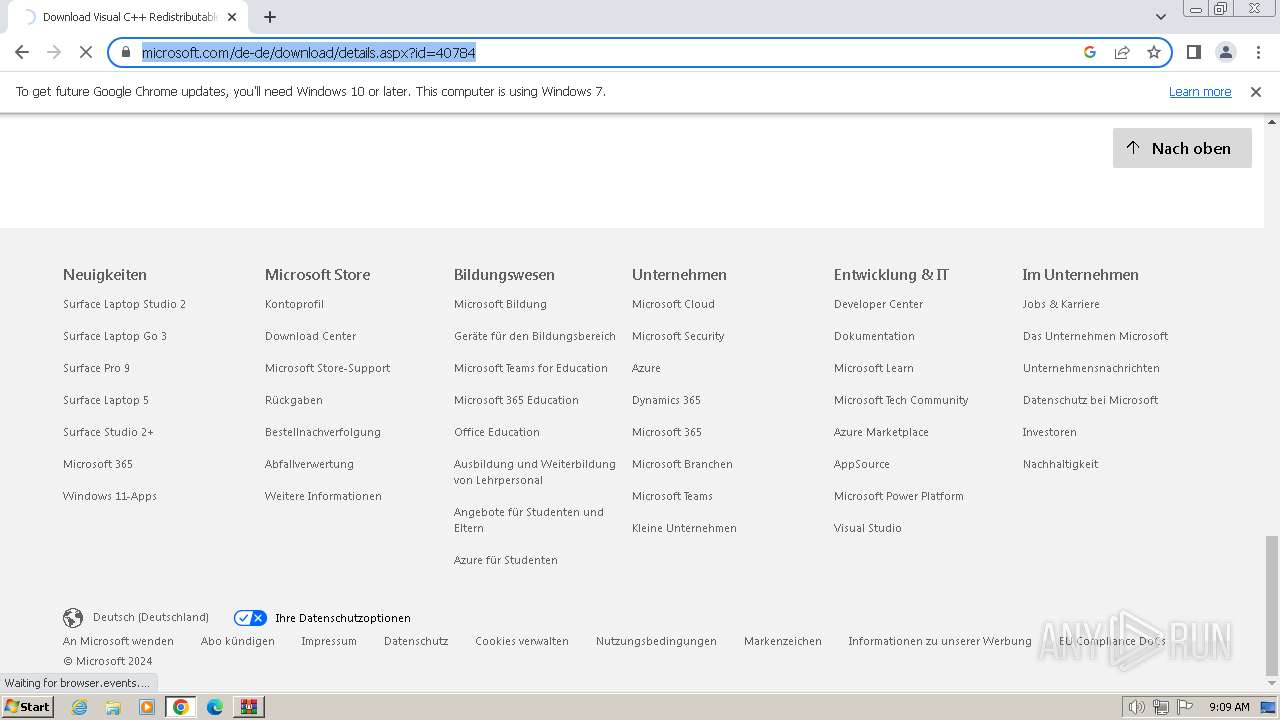Click the Markenzeichen link
The width and height of the screenshot is (1280, 720).
[782, 641]
